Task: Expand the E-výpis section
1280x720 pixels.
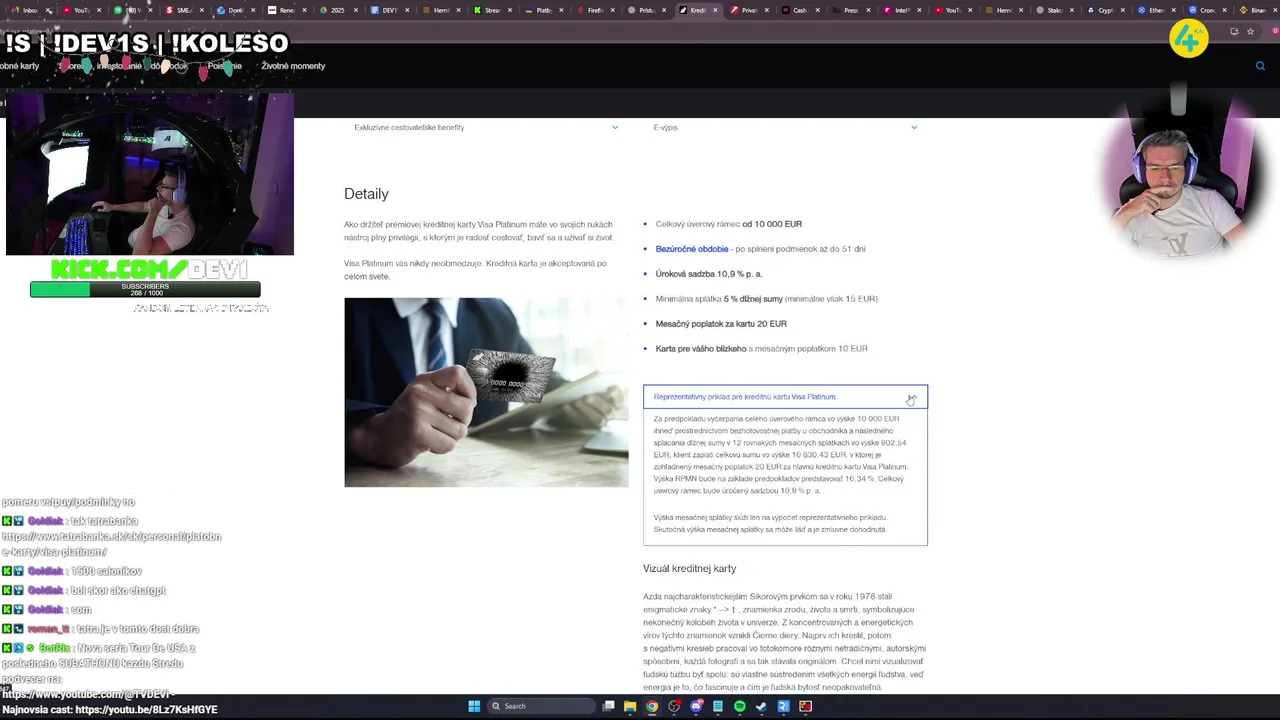Action: tap(785, 127)
